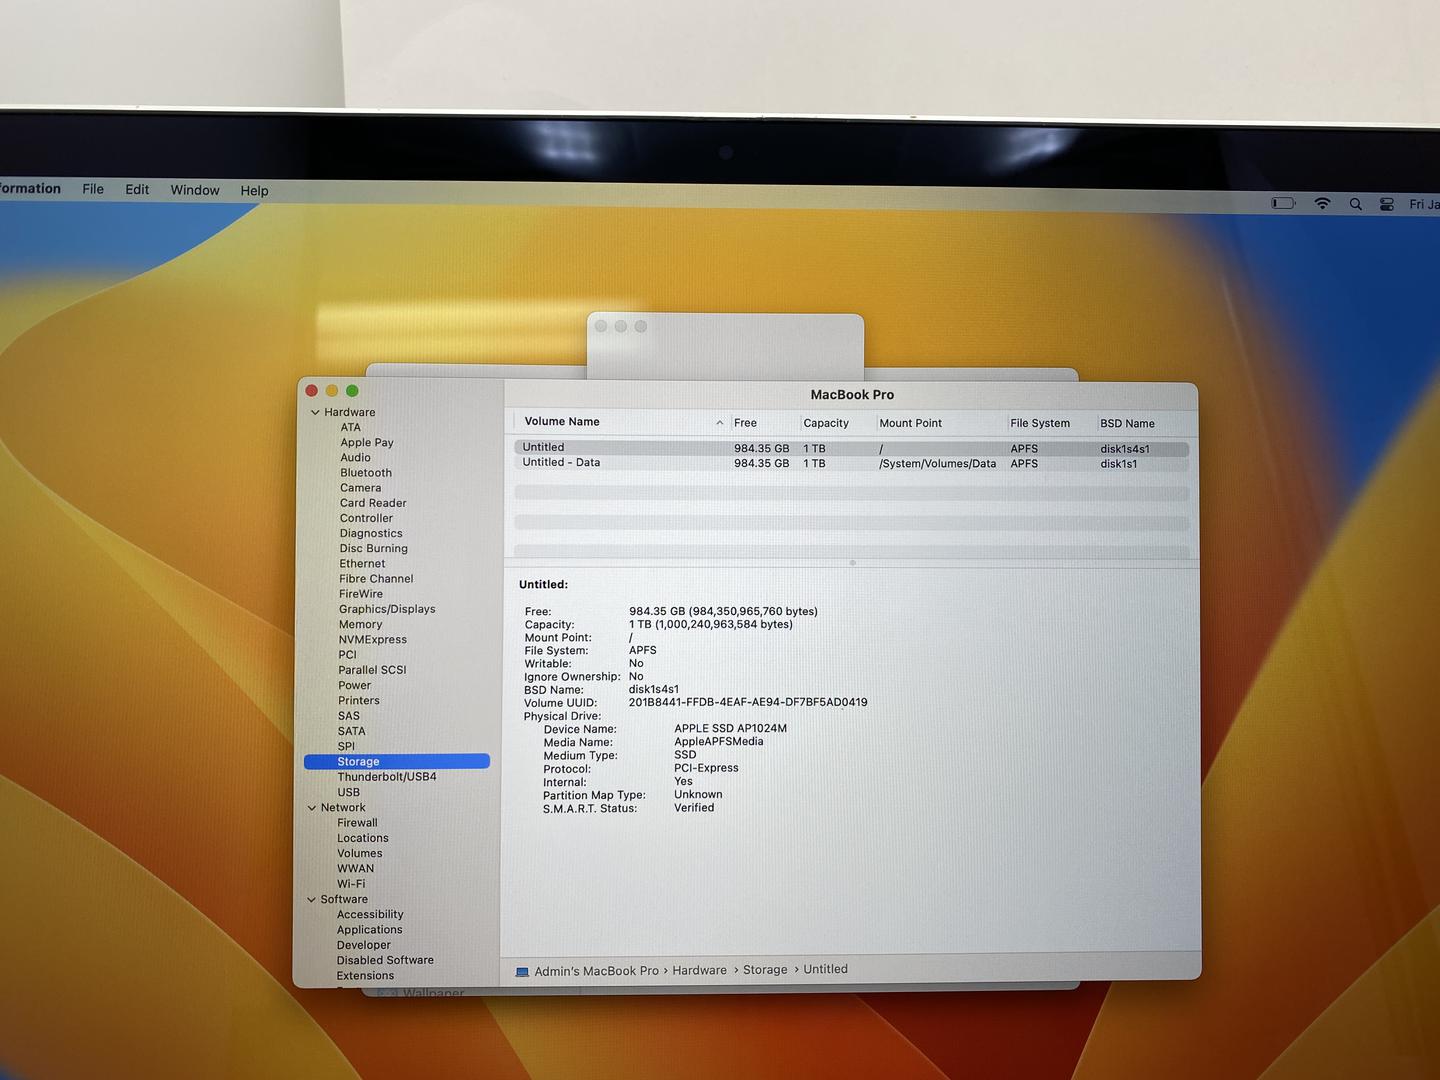Select Power in the sidebar
This screenshot has height=1080, width=1440.
tap(354, 685)
